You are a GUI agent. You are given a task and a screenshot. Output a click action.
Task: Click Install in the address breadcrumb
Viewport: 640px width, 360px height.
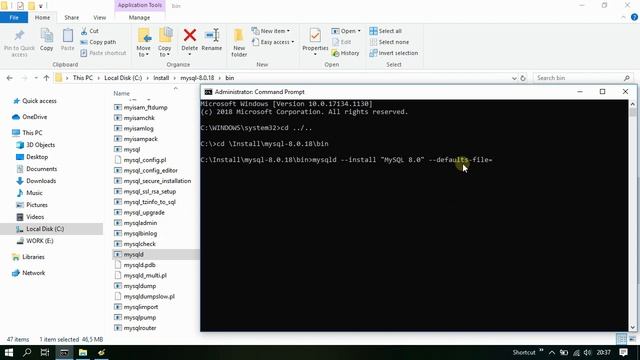161,78
